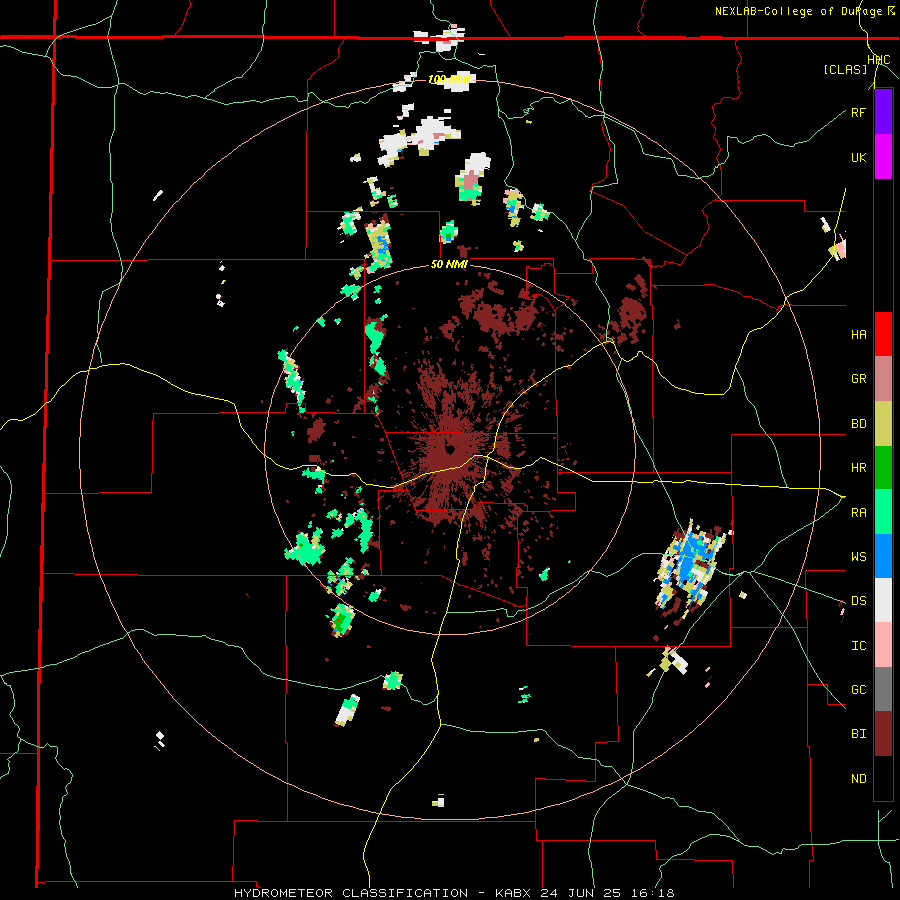Pick the blue WS legend swatch
This screenshot has width=900, height=900.
pos(883,556)
